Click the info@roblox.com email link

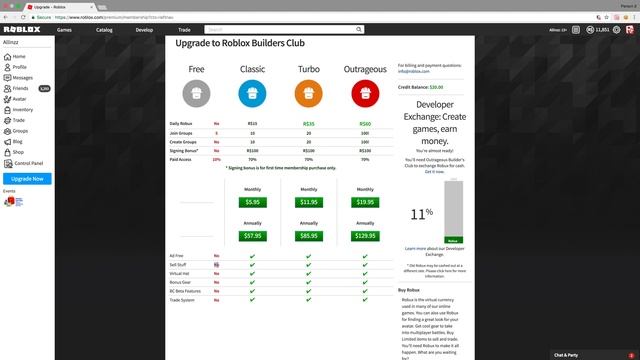click(413, 71)
